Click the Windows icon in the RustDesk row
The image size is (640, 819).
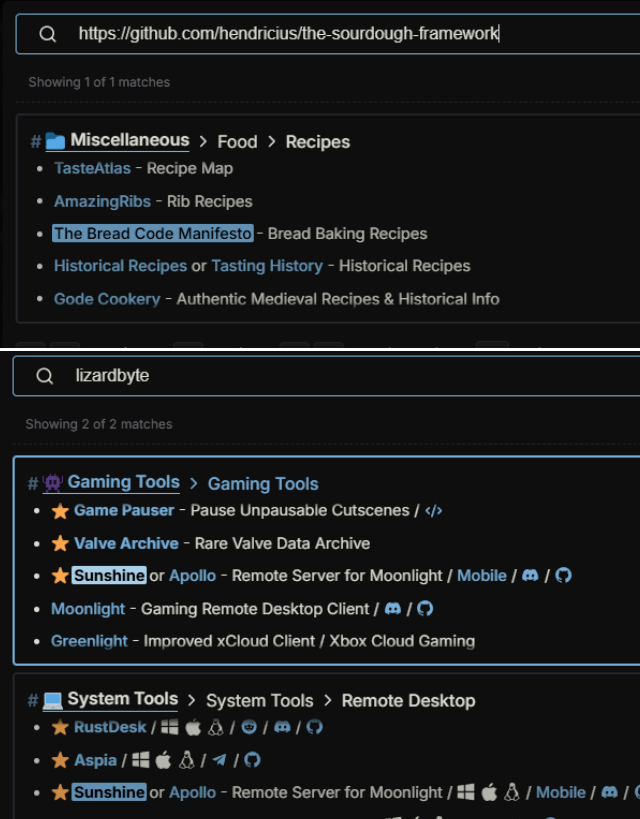[x=169, y=727]
